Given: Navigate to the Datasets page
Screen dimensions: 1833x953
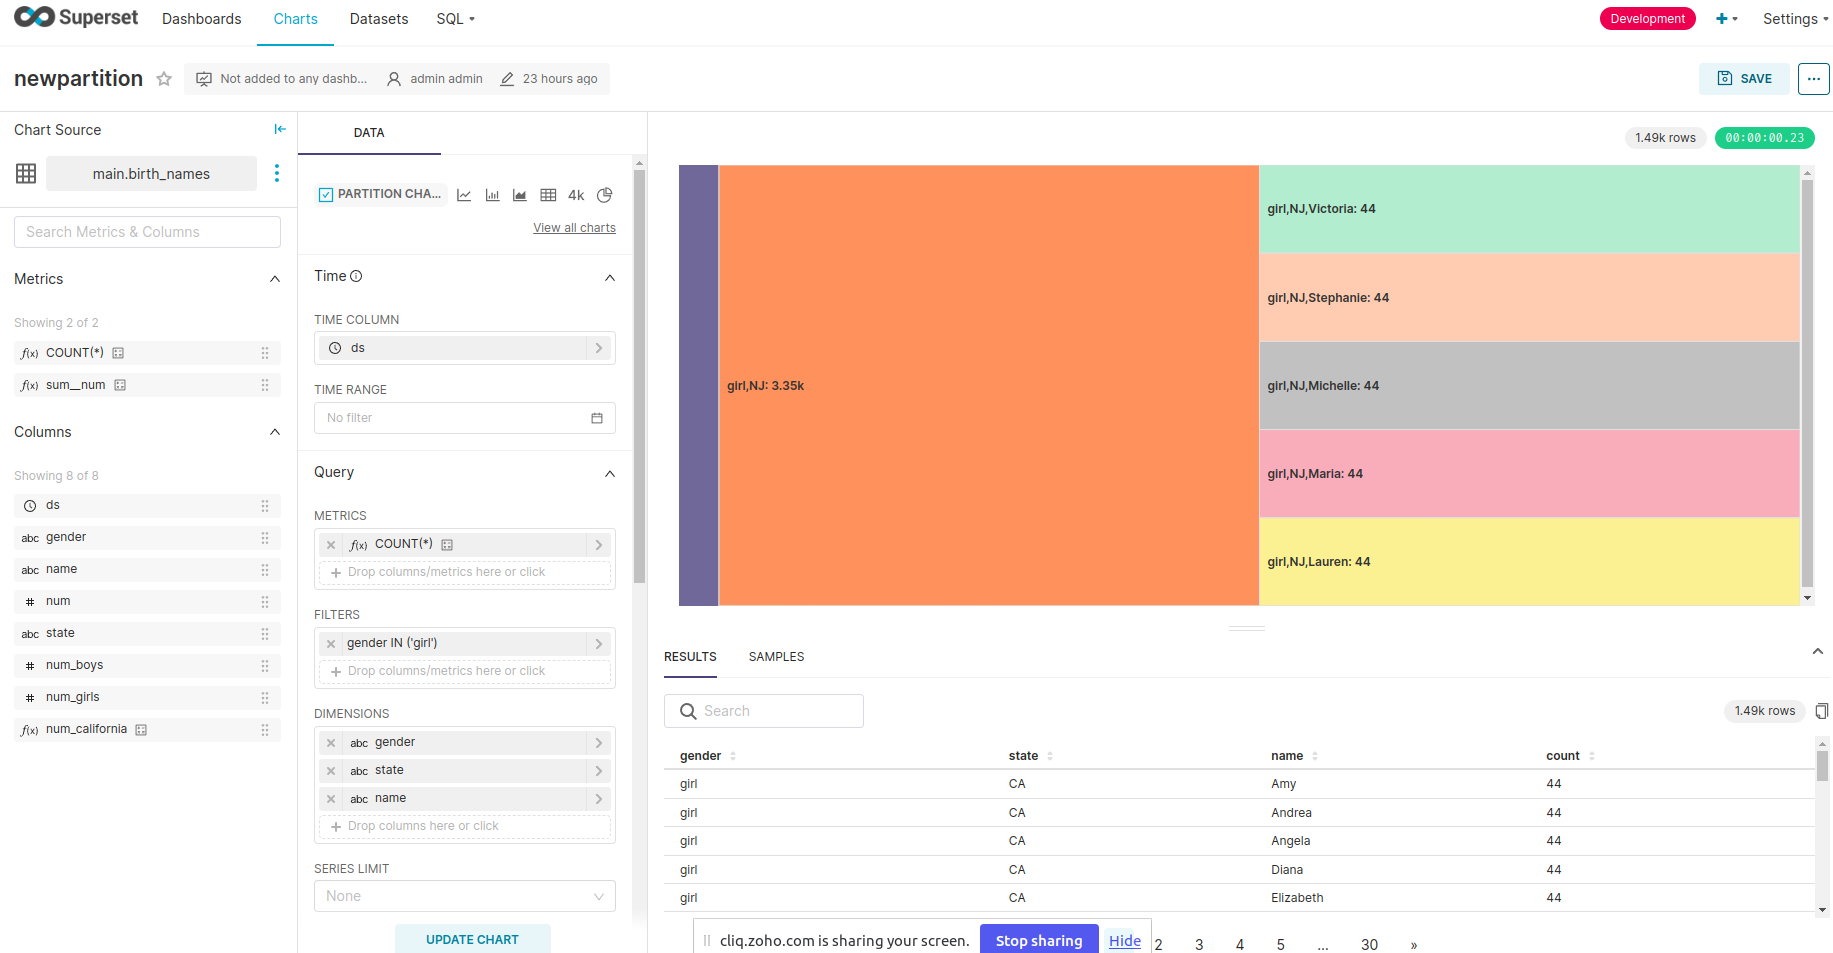Looking at the screenshot, I should [x=378, y=18].
